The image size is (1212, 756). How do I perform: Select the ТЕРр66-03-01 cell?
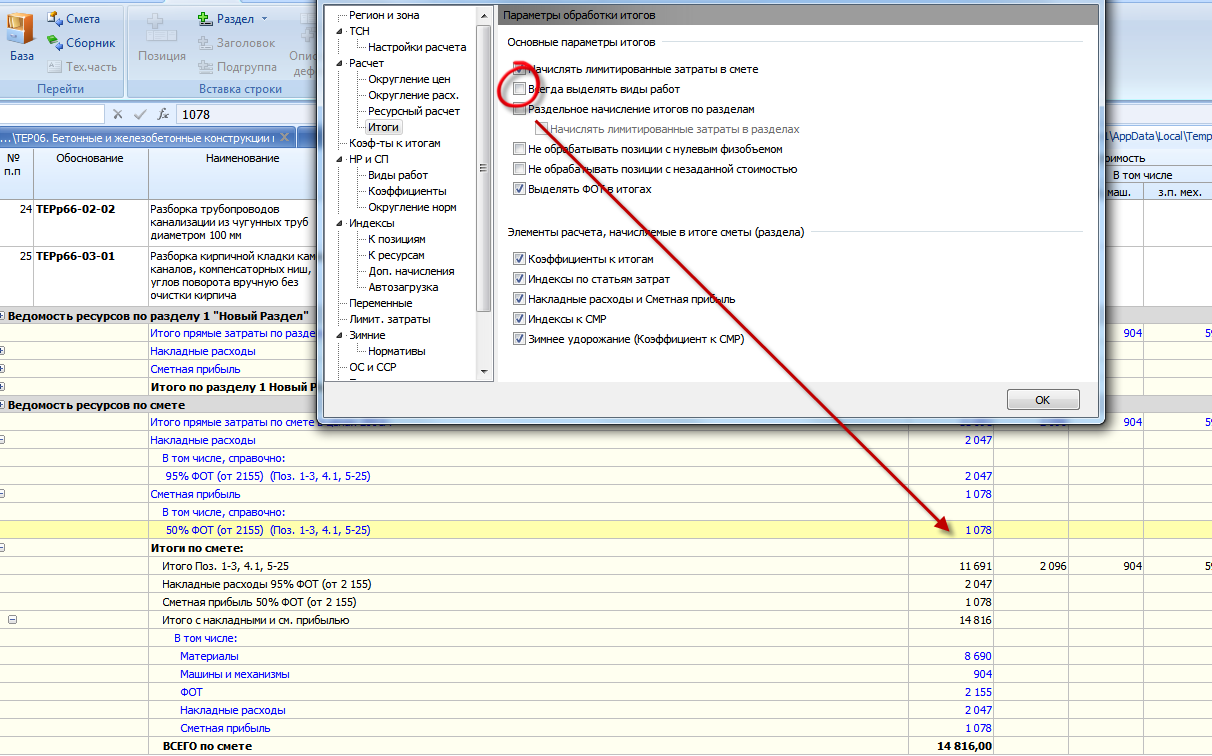pyautogui.click(x=91, y=276)
